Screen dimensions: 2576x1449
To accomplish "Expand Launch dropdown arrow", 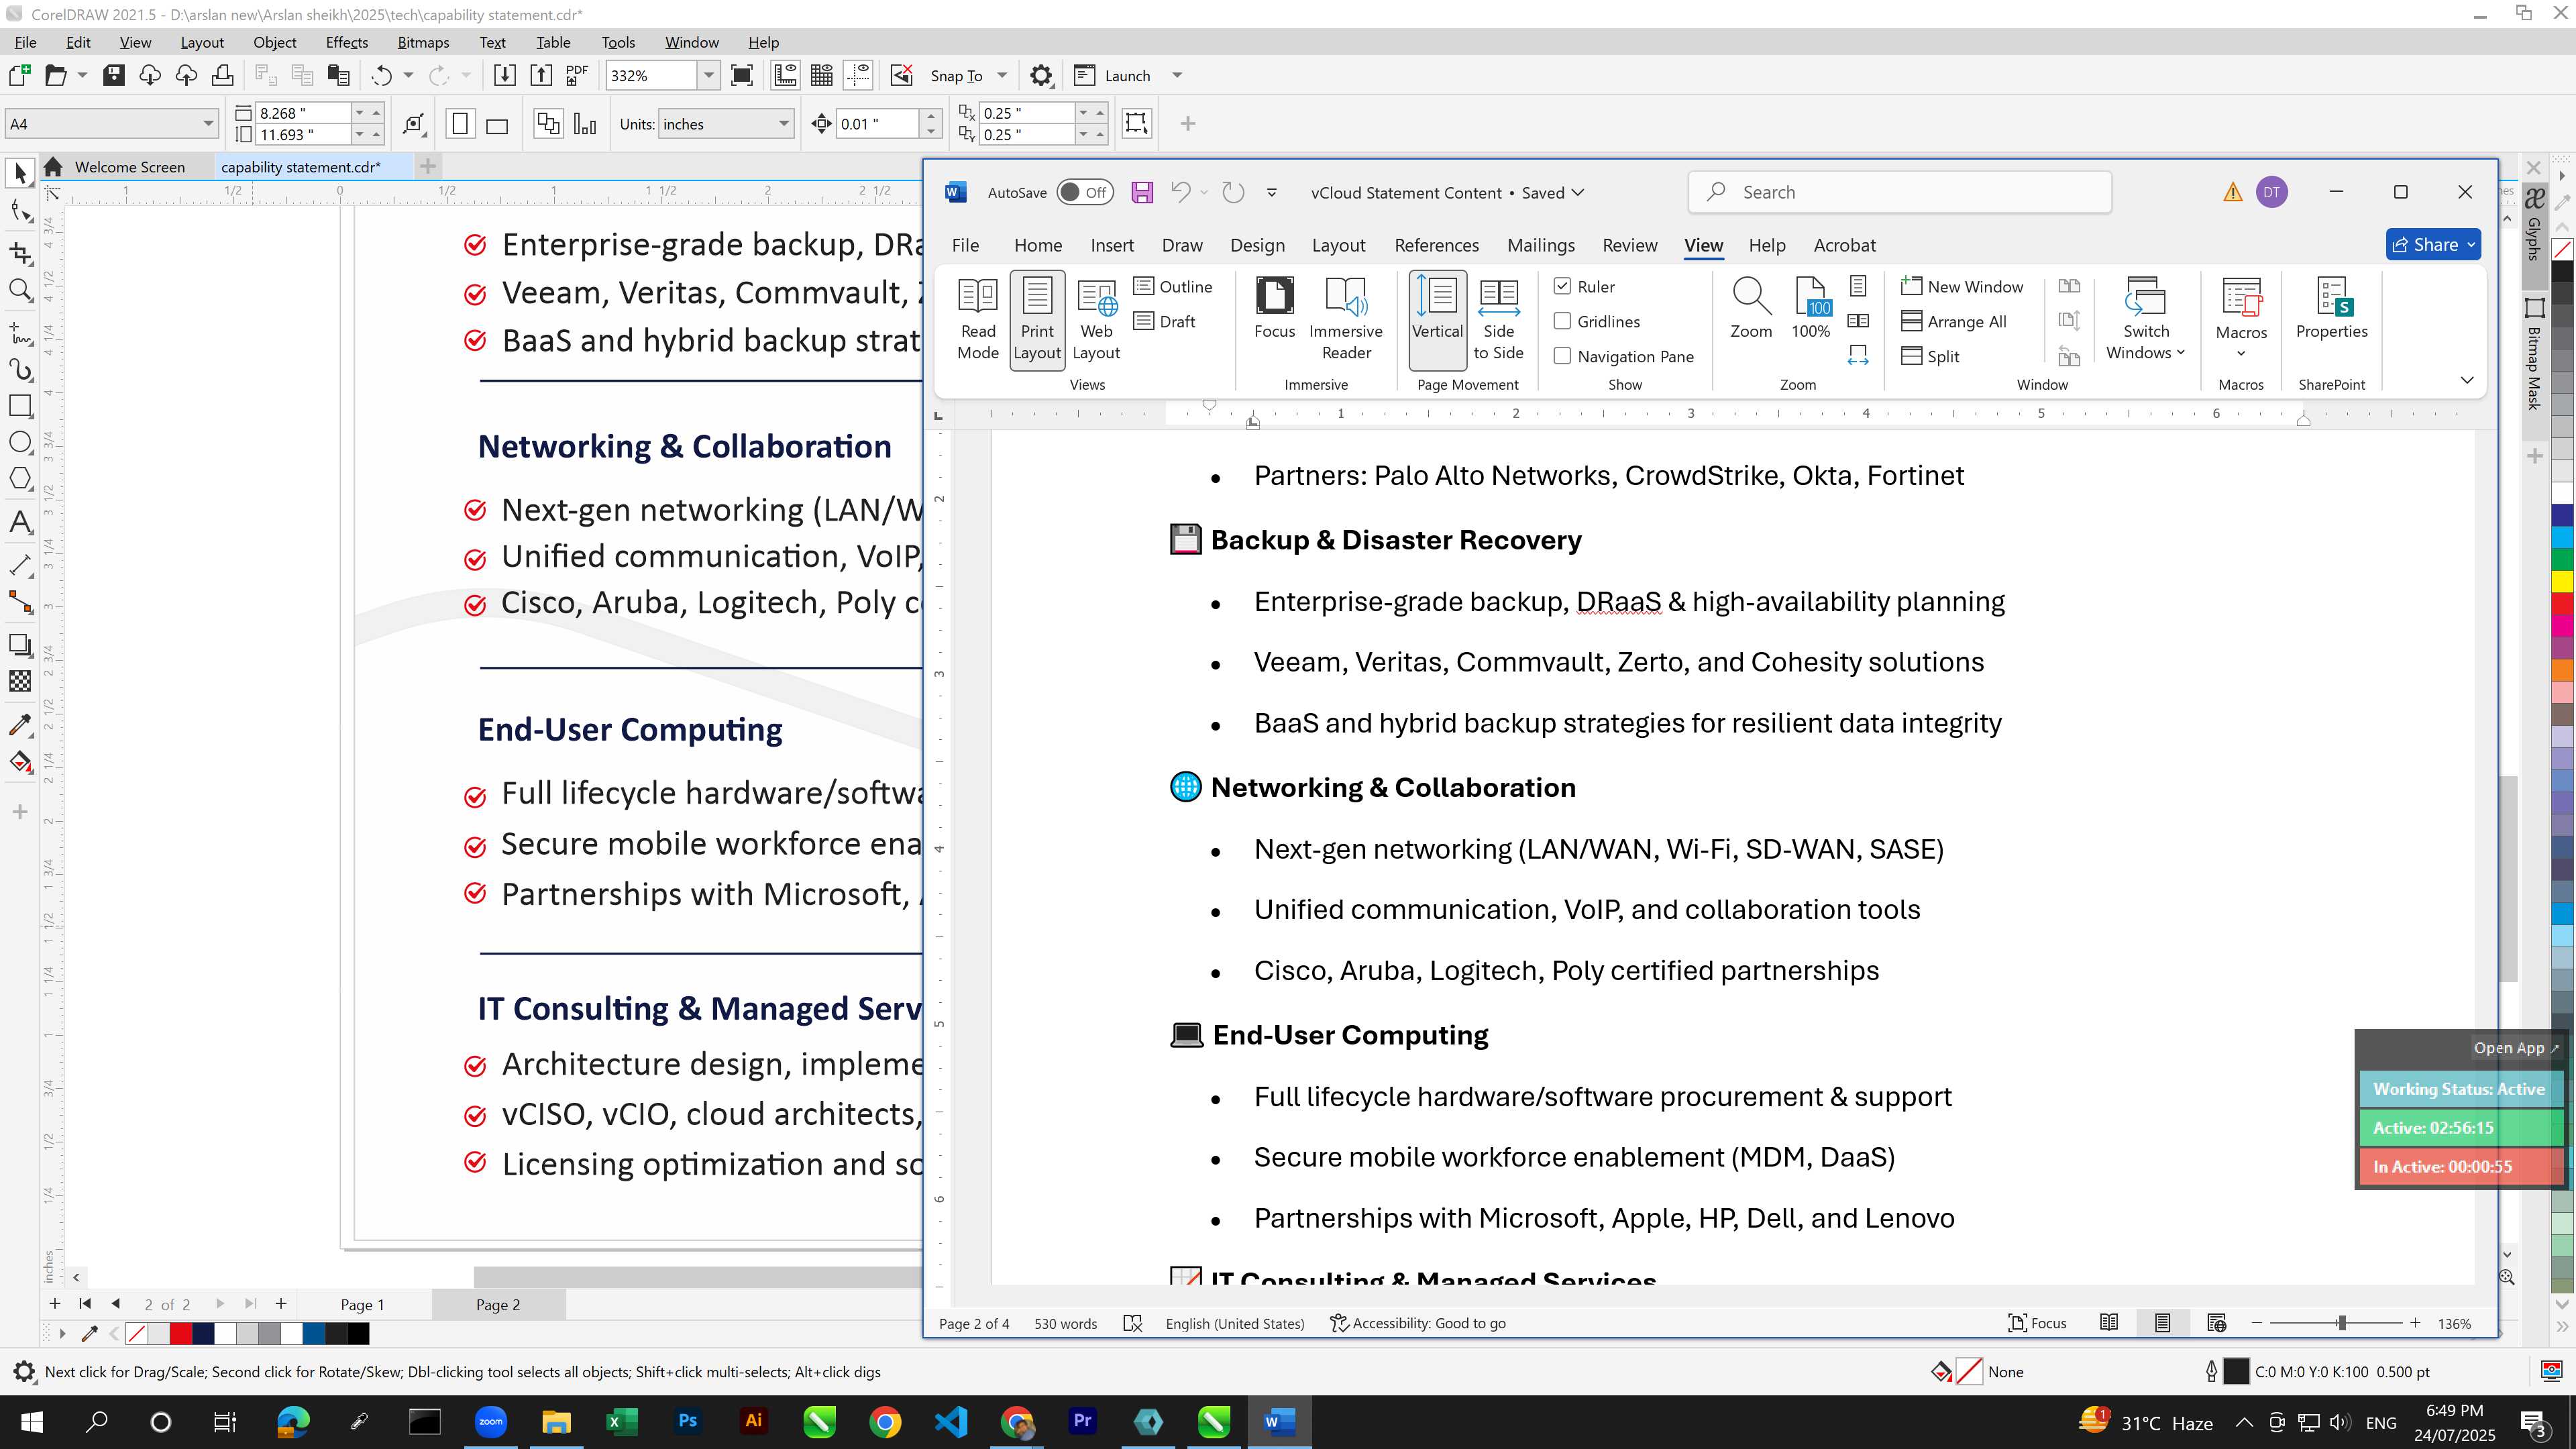I will [x=1177, y=75].
